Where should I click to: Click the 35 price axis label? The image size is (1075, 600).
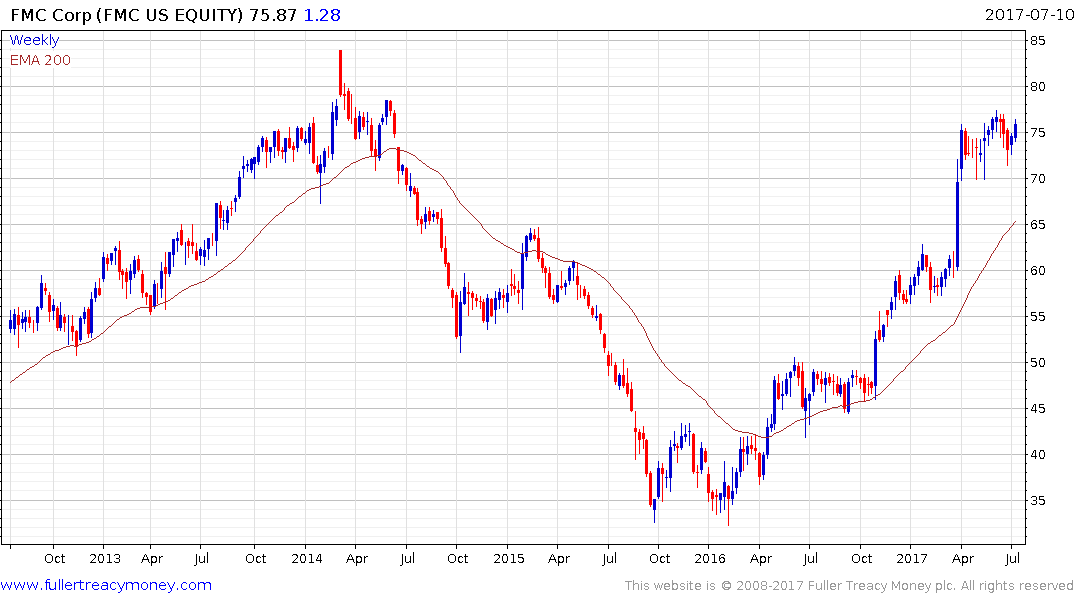point(1037,500)
